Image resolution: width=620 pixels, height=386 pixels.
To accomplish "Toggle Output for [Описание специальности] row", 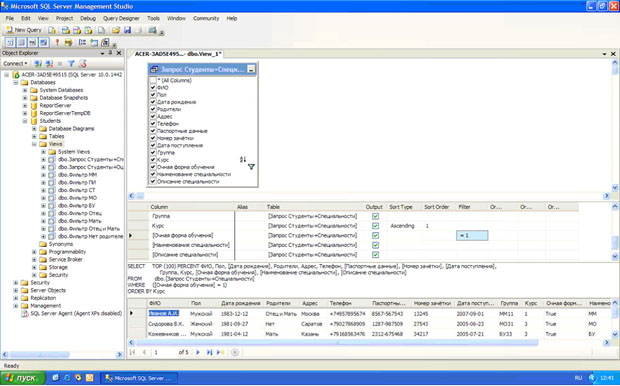I will click(375, 255).
